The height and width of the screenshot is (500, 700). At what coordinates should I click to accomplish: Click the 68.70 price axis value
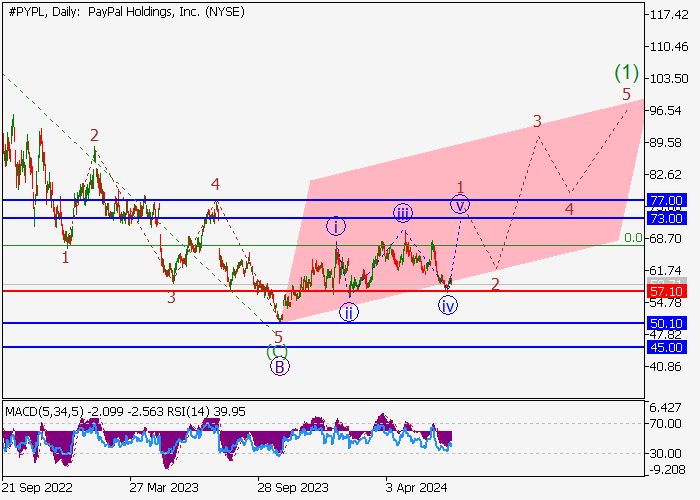666,238
